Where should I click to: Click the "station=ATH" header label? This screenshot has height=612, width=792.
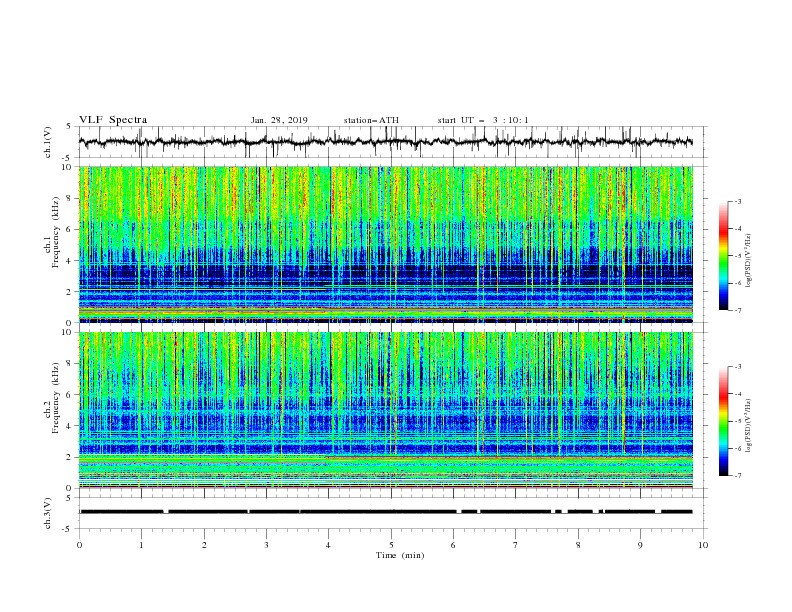[x=371, y=120]
